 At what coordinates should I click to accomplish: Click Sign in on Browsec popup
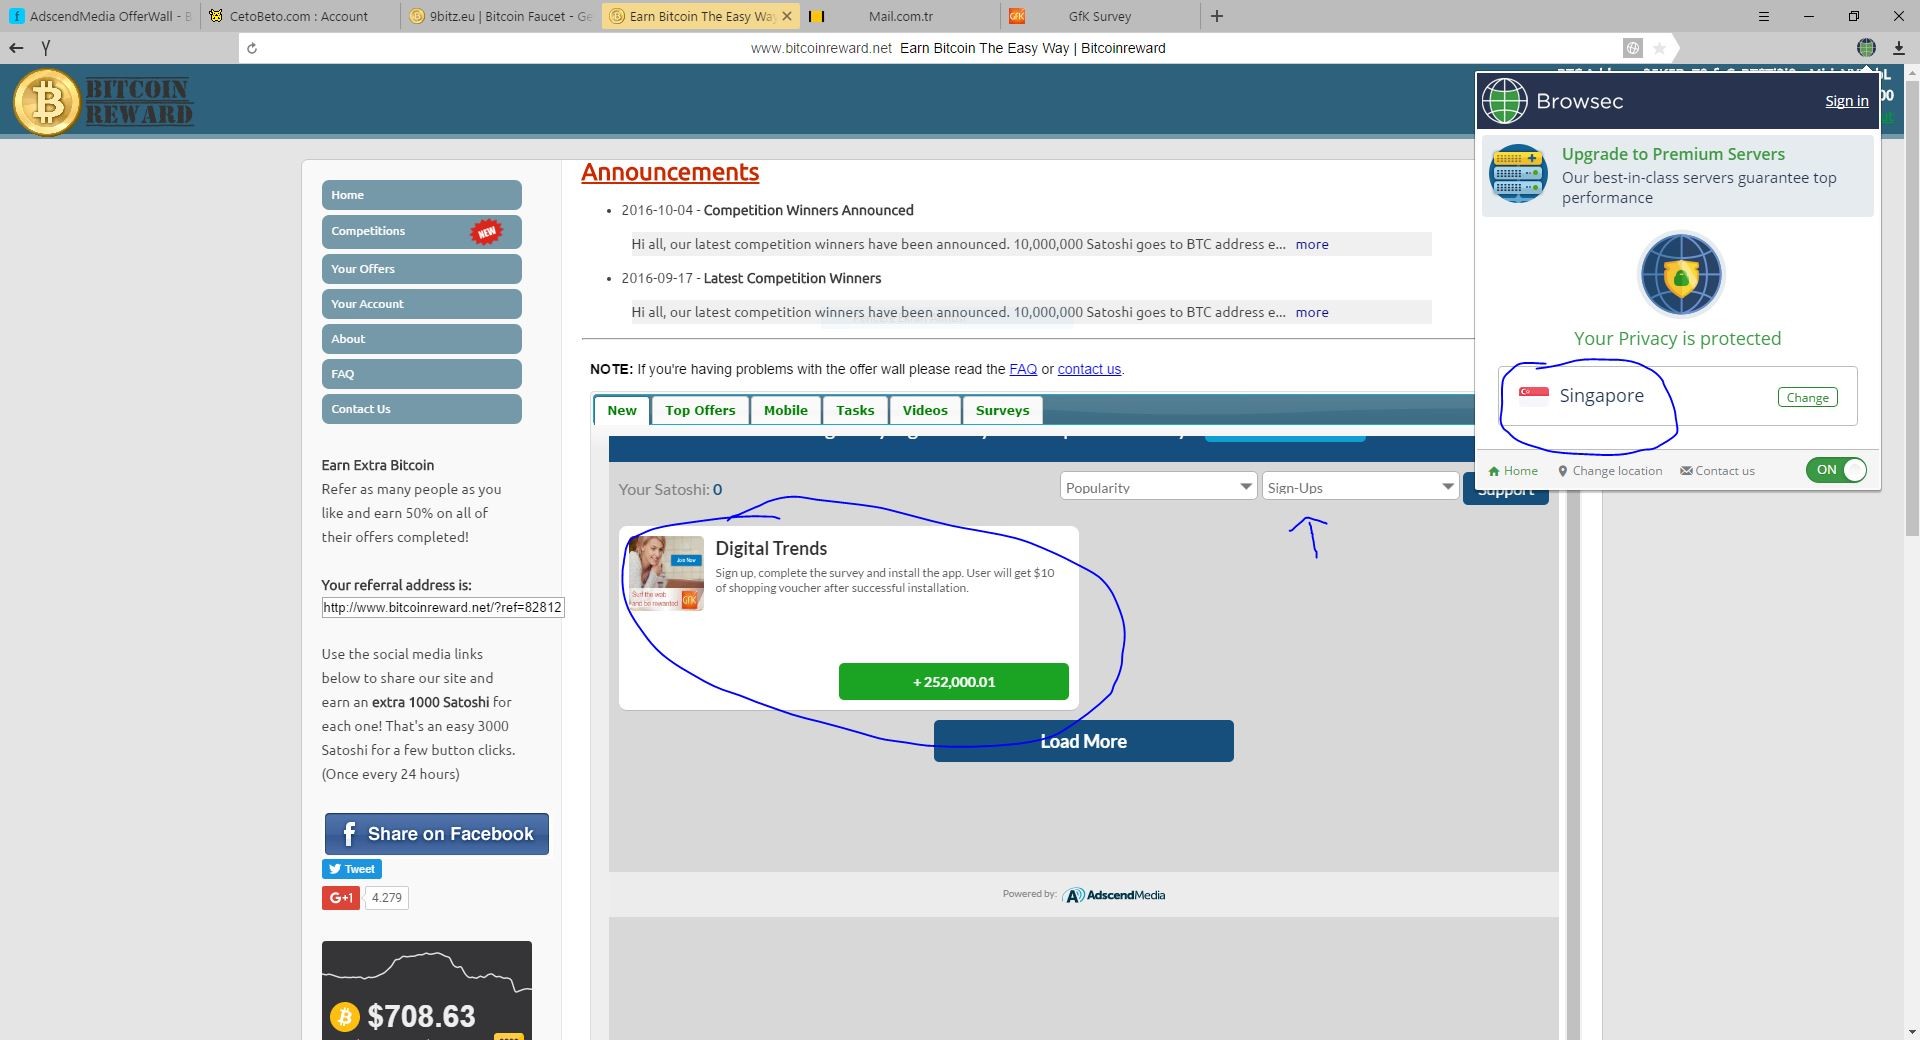(x=1846, y=101)
